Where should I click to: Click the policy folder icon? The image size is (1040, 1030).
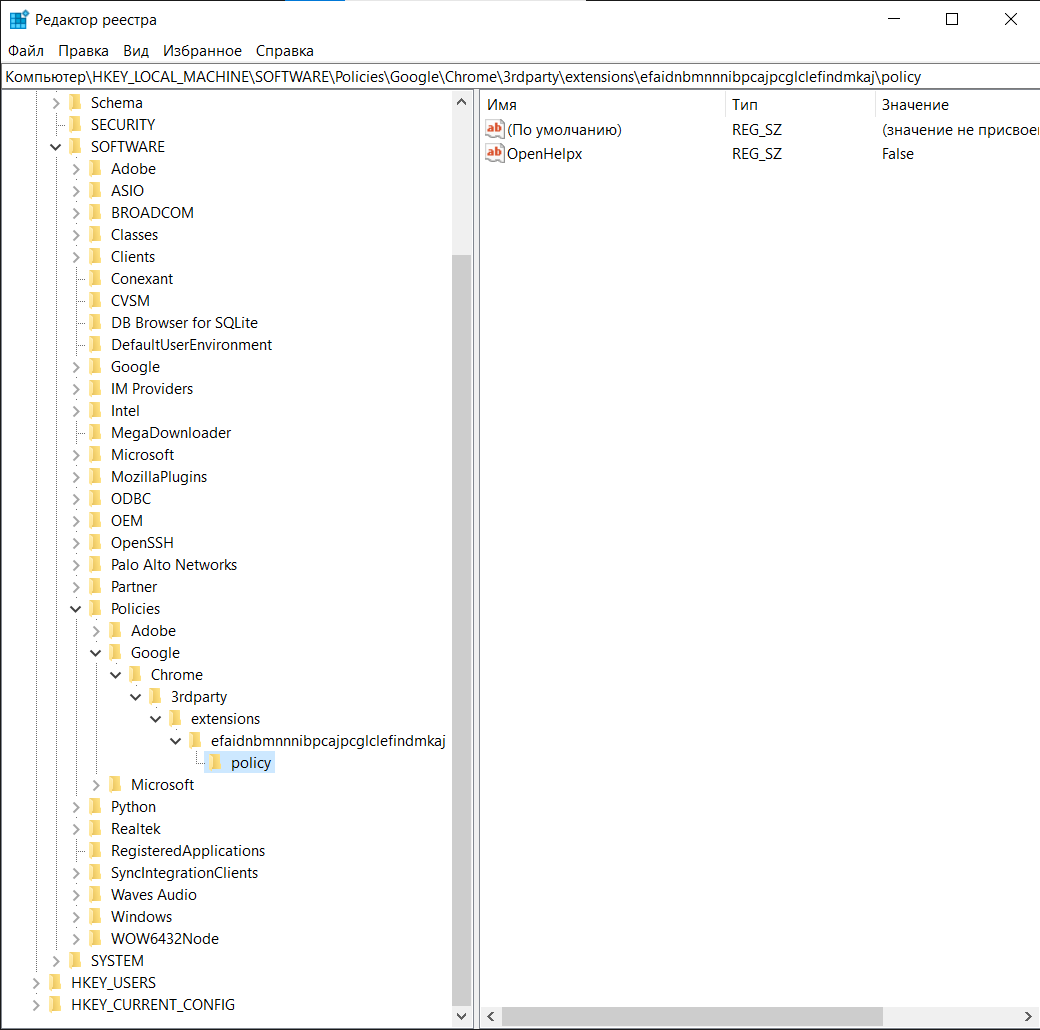[216, 762]
